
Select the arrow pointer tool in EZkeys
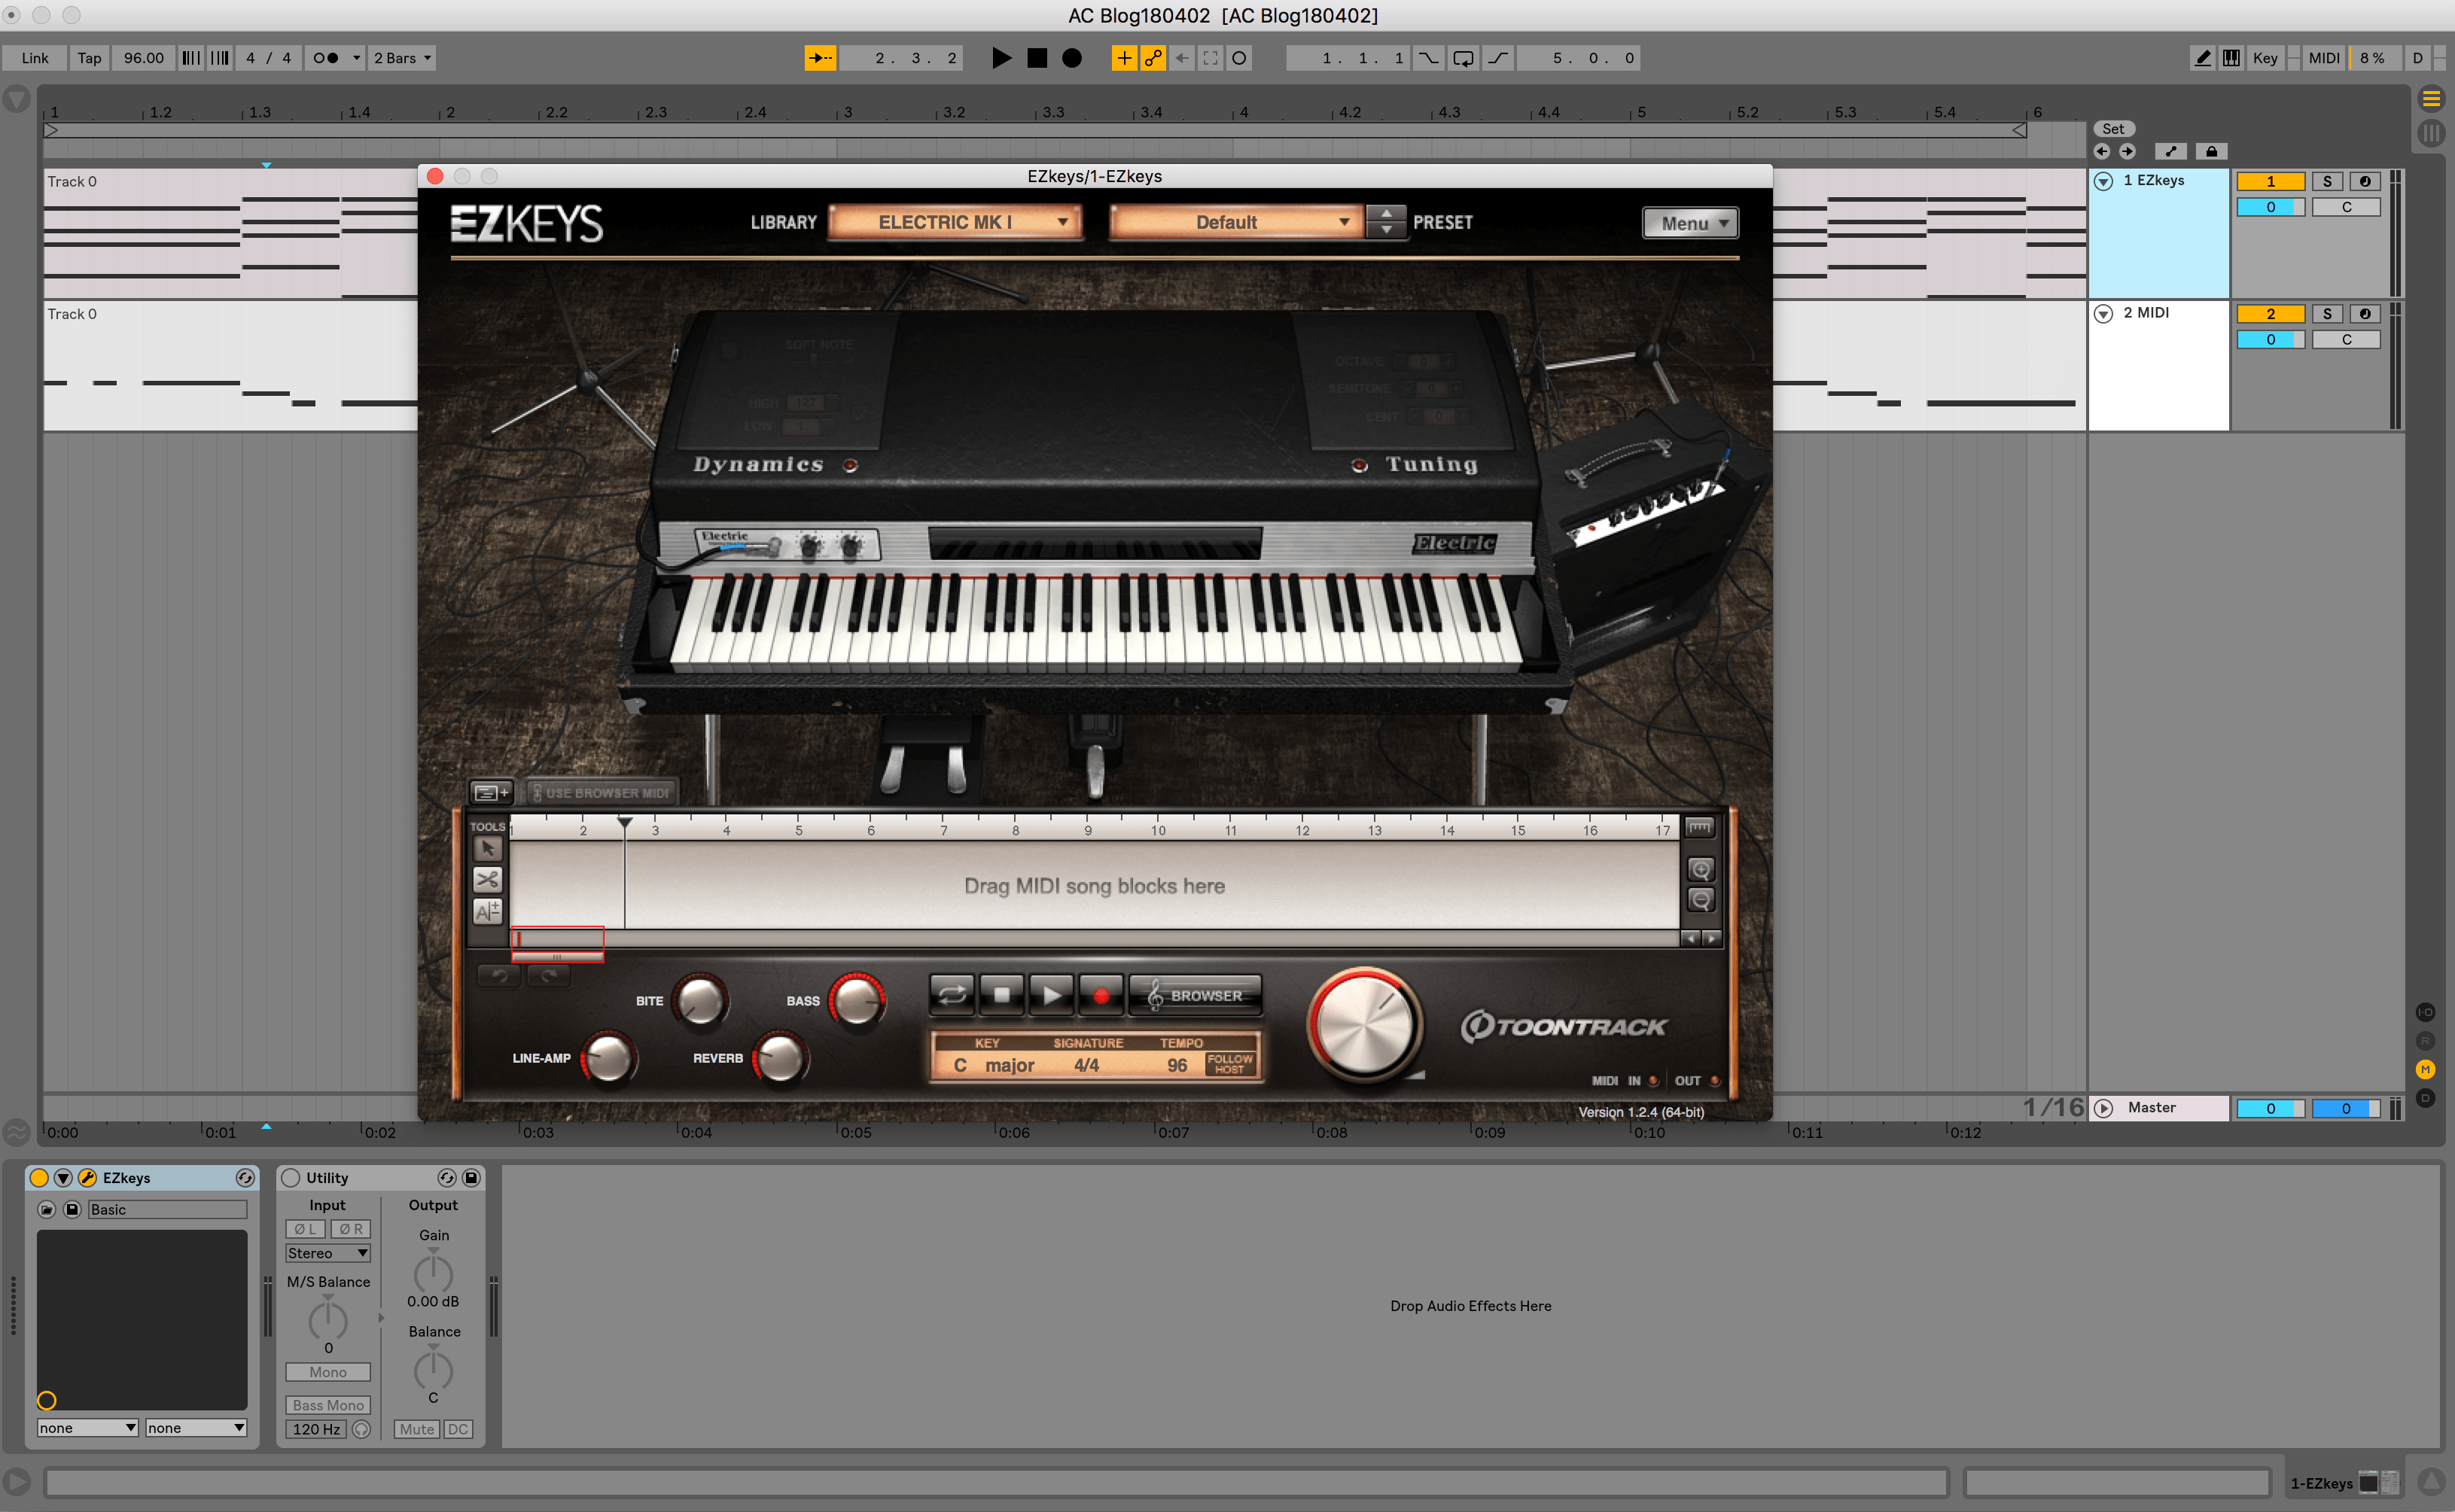[x=489, y=848]
